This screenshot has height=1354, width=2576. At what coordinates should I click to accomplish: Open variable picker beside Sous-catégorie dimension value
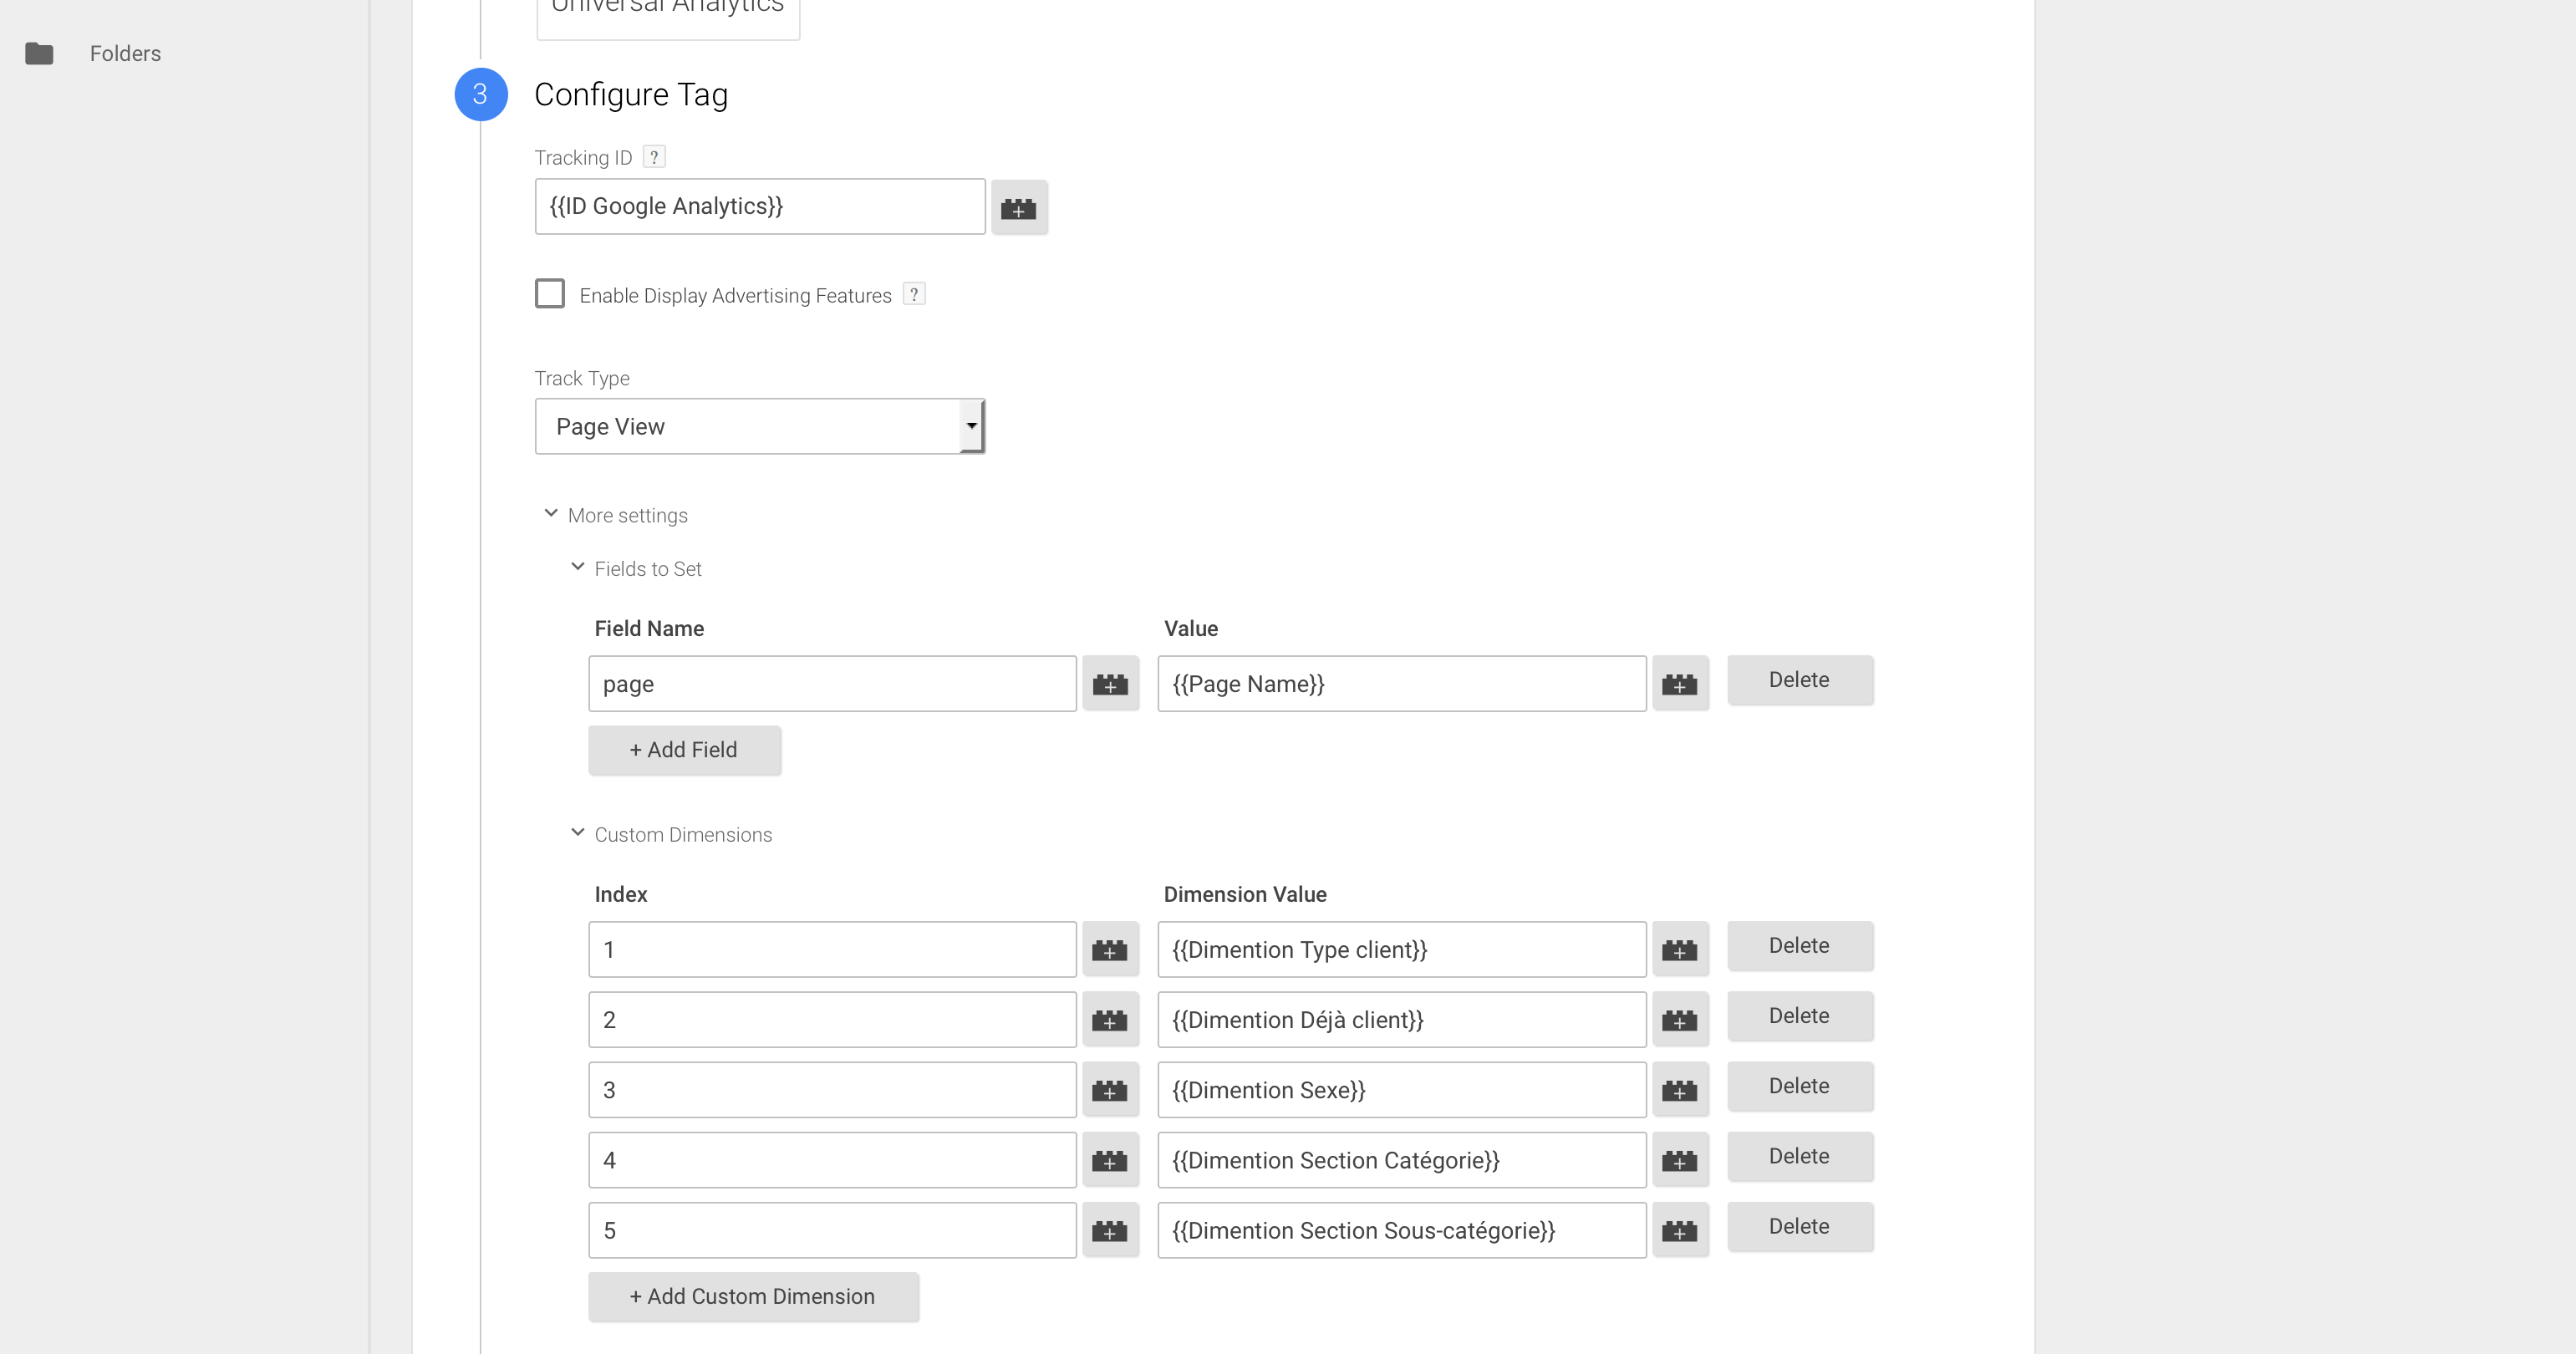coord(1679,1230)
